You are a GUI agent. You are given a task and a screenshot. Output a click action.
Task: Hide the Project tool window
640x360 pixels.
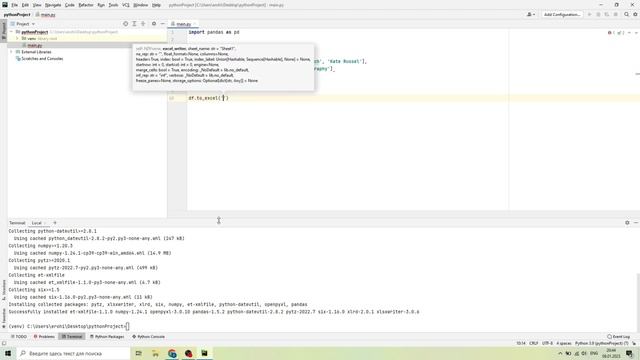(162, 24)
